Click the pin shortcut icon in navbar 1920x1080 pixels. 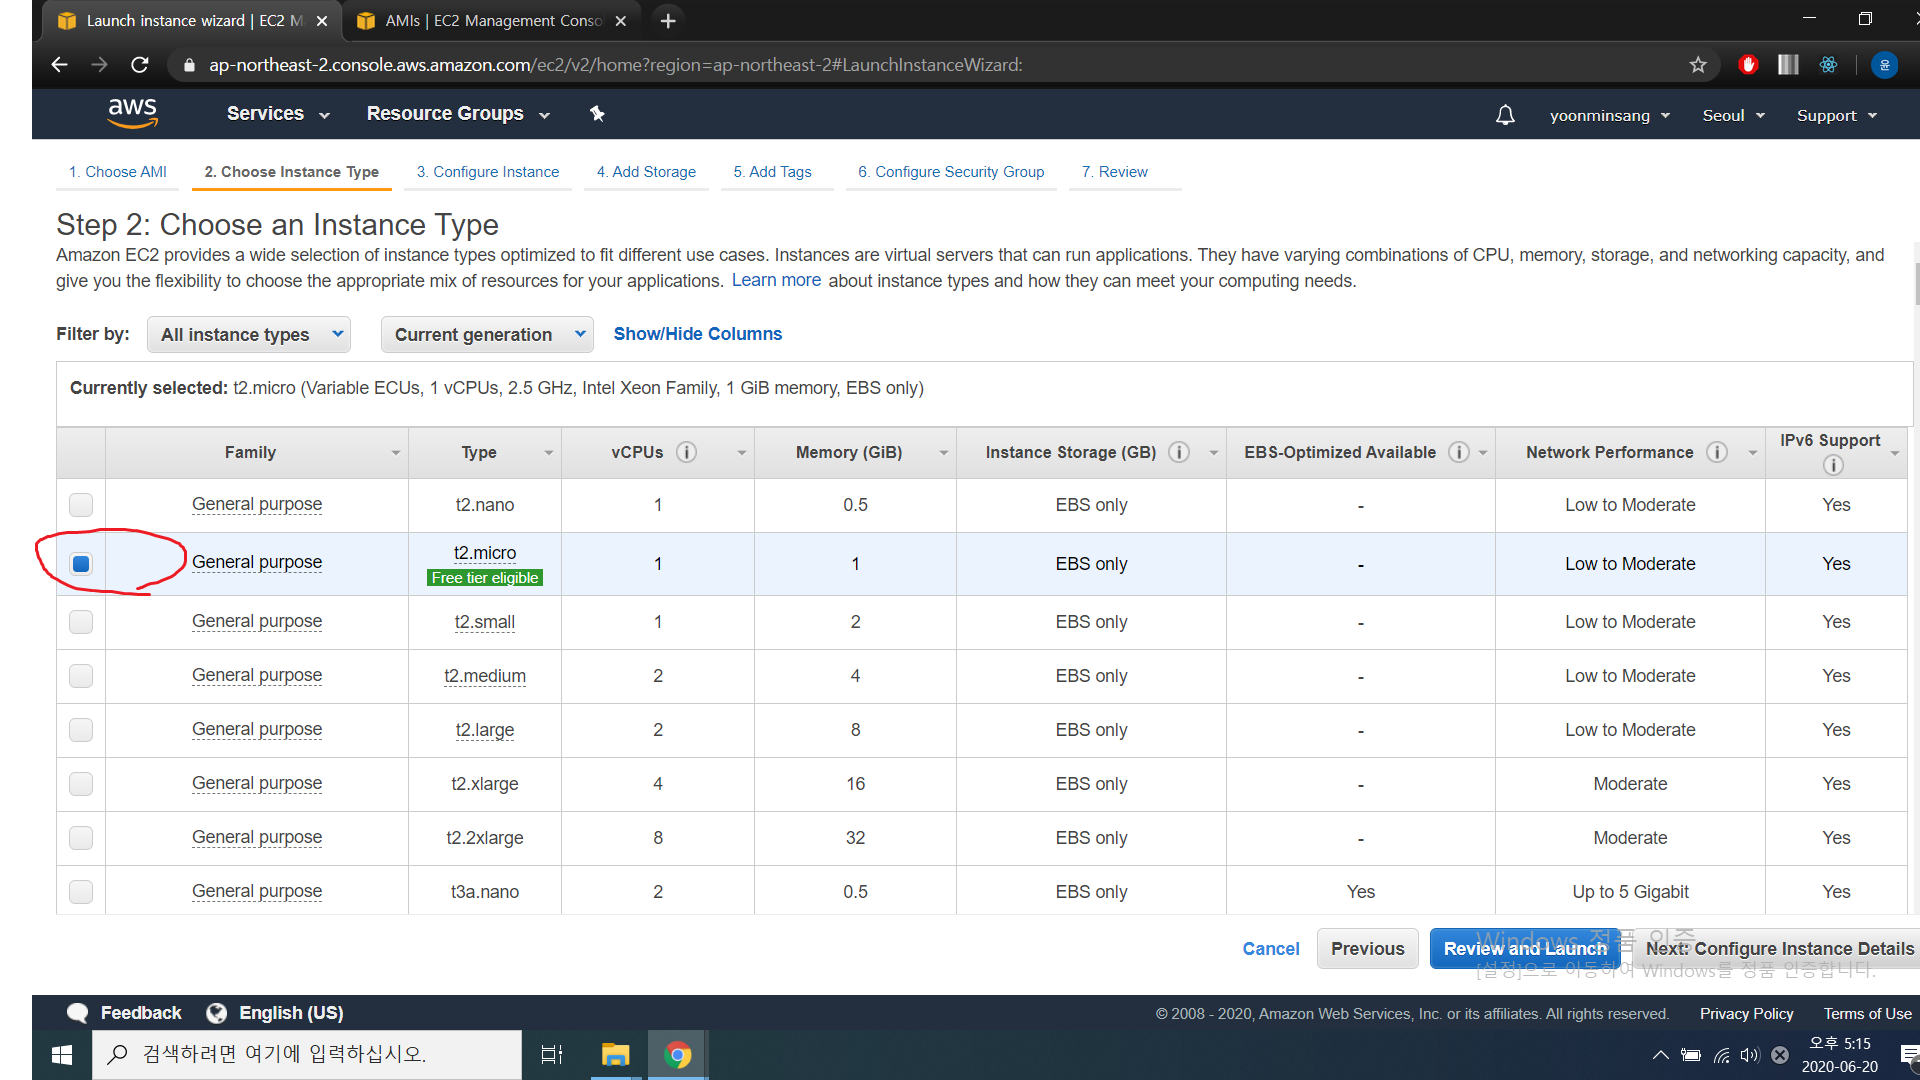[x=597, y=114]
